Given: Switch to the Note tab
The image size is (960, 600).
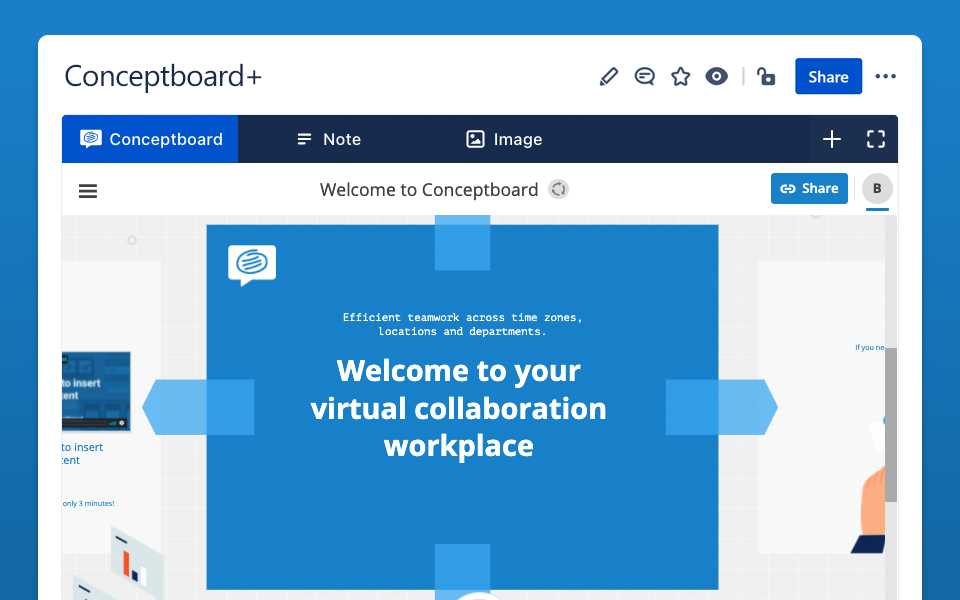Looking at the screenshot, I should (x=329, y=139).
